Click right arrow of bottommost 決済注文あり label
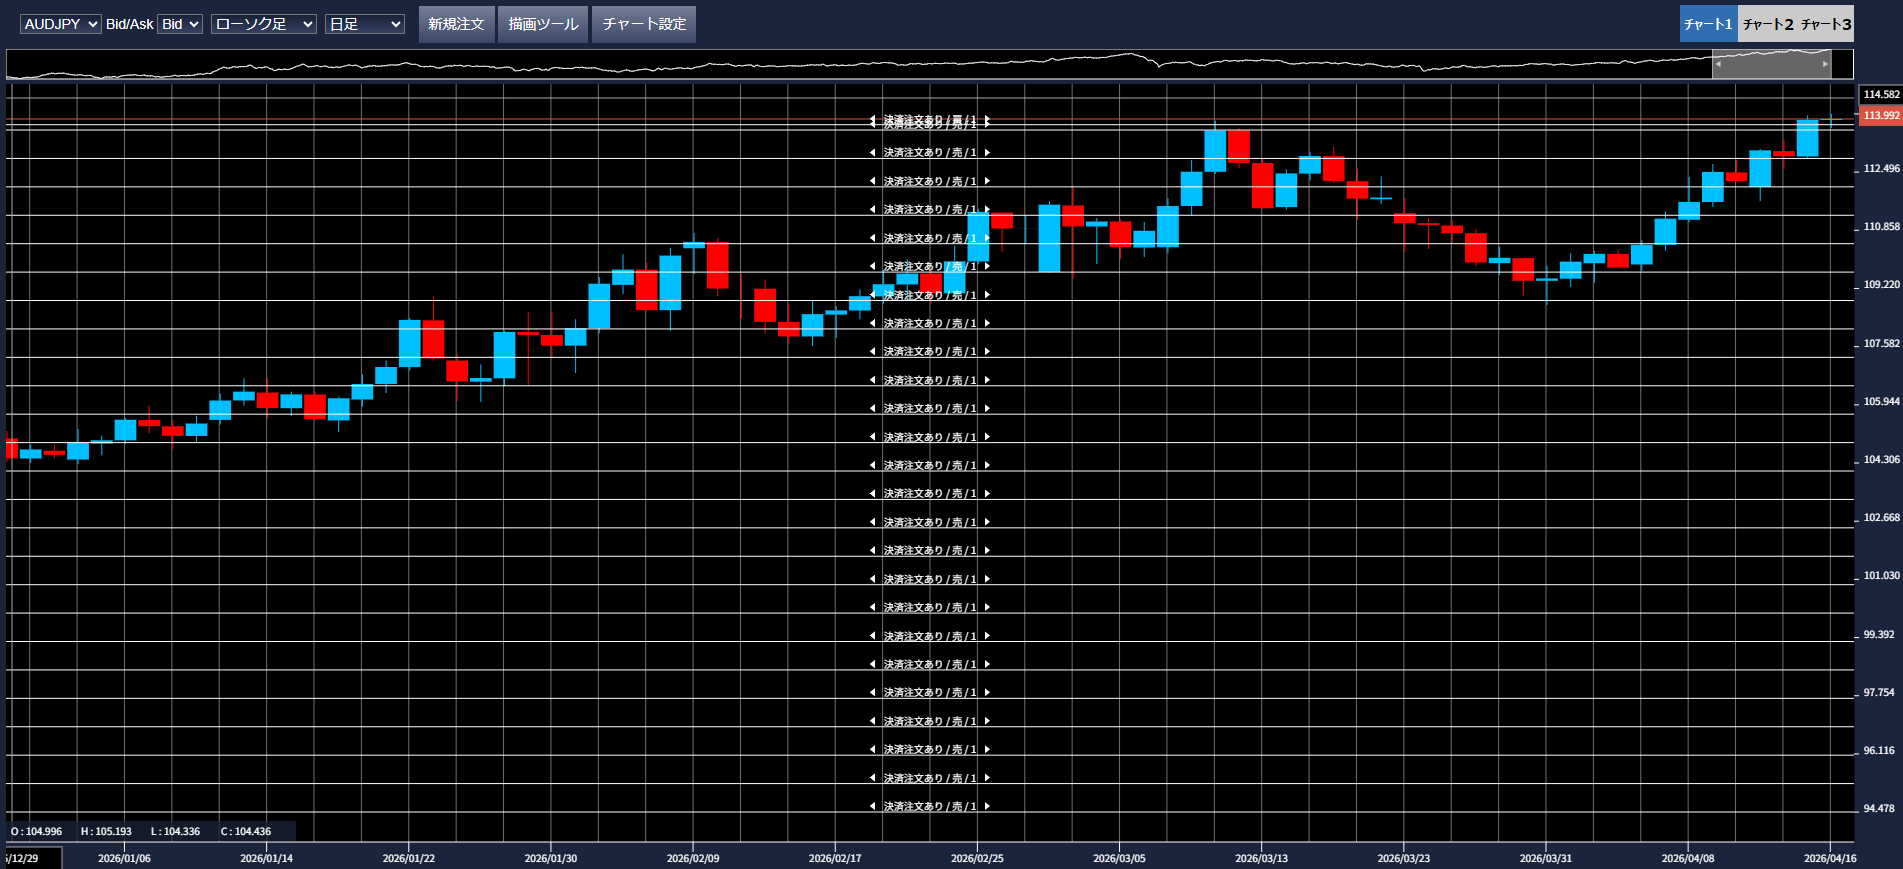This screenshot has height=869, width=1903. click(x=987, y=806)
